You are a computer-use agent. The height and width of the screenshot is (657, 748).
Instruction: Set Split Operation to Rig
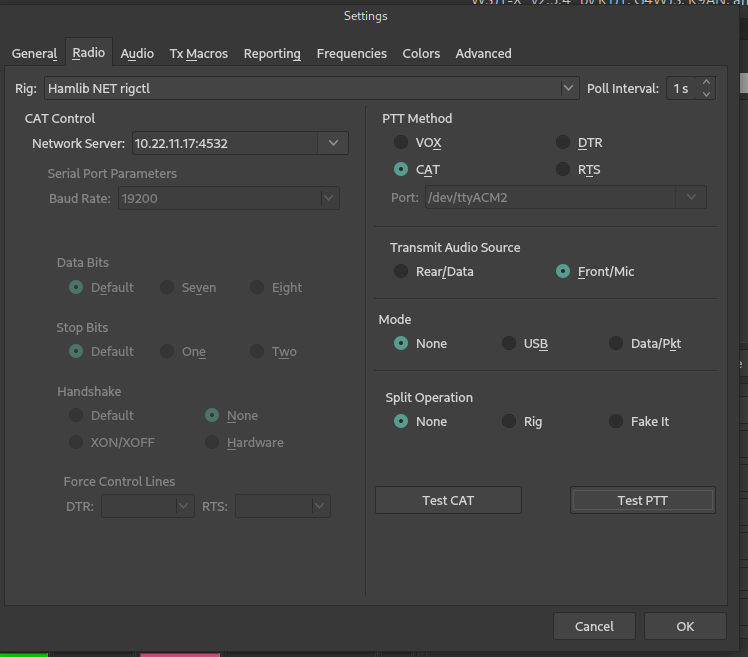tap(522, 421)
